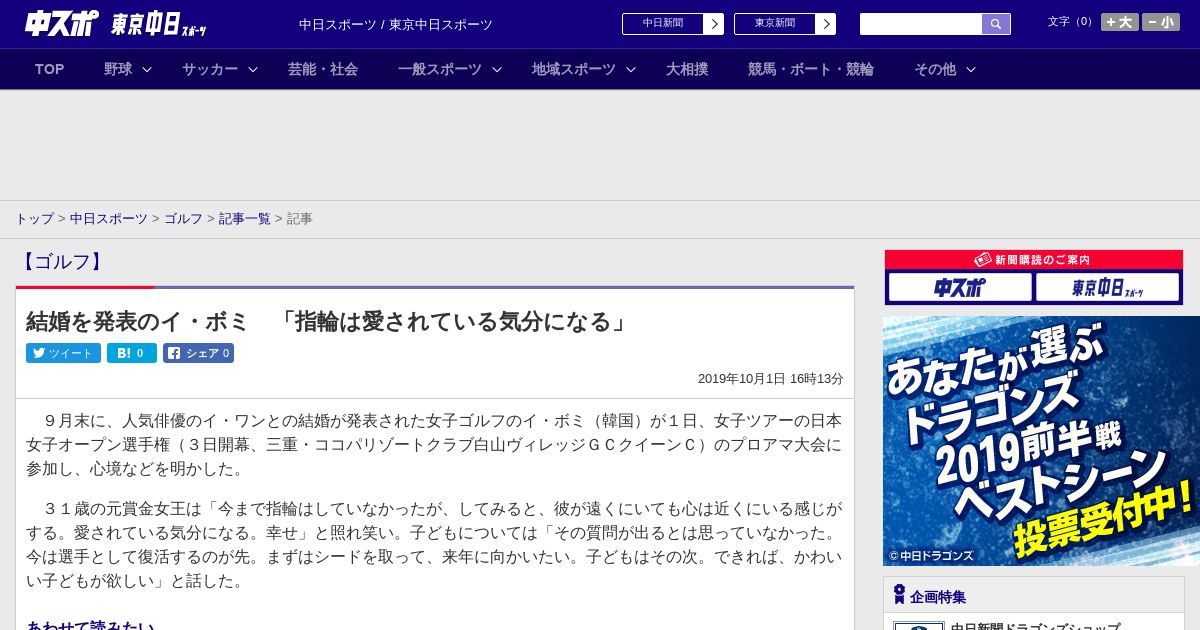Follow the トップ breadcrumb link
The image size is (1200, 630).
(34, 218)
